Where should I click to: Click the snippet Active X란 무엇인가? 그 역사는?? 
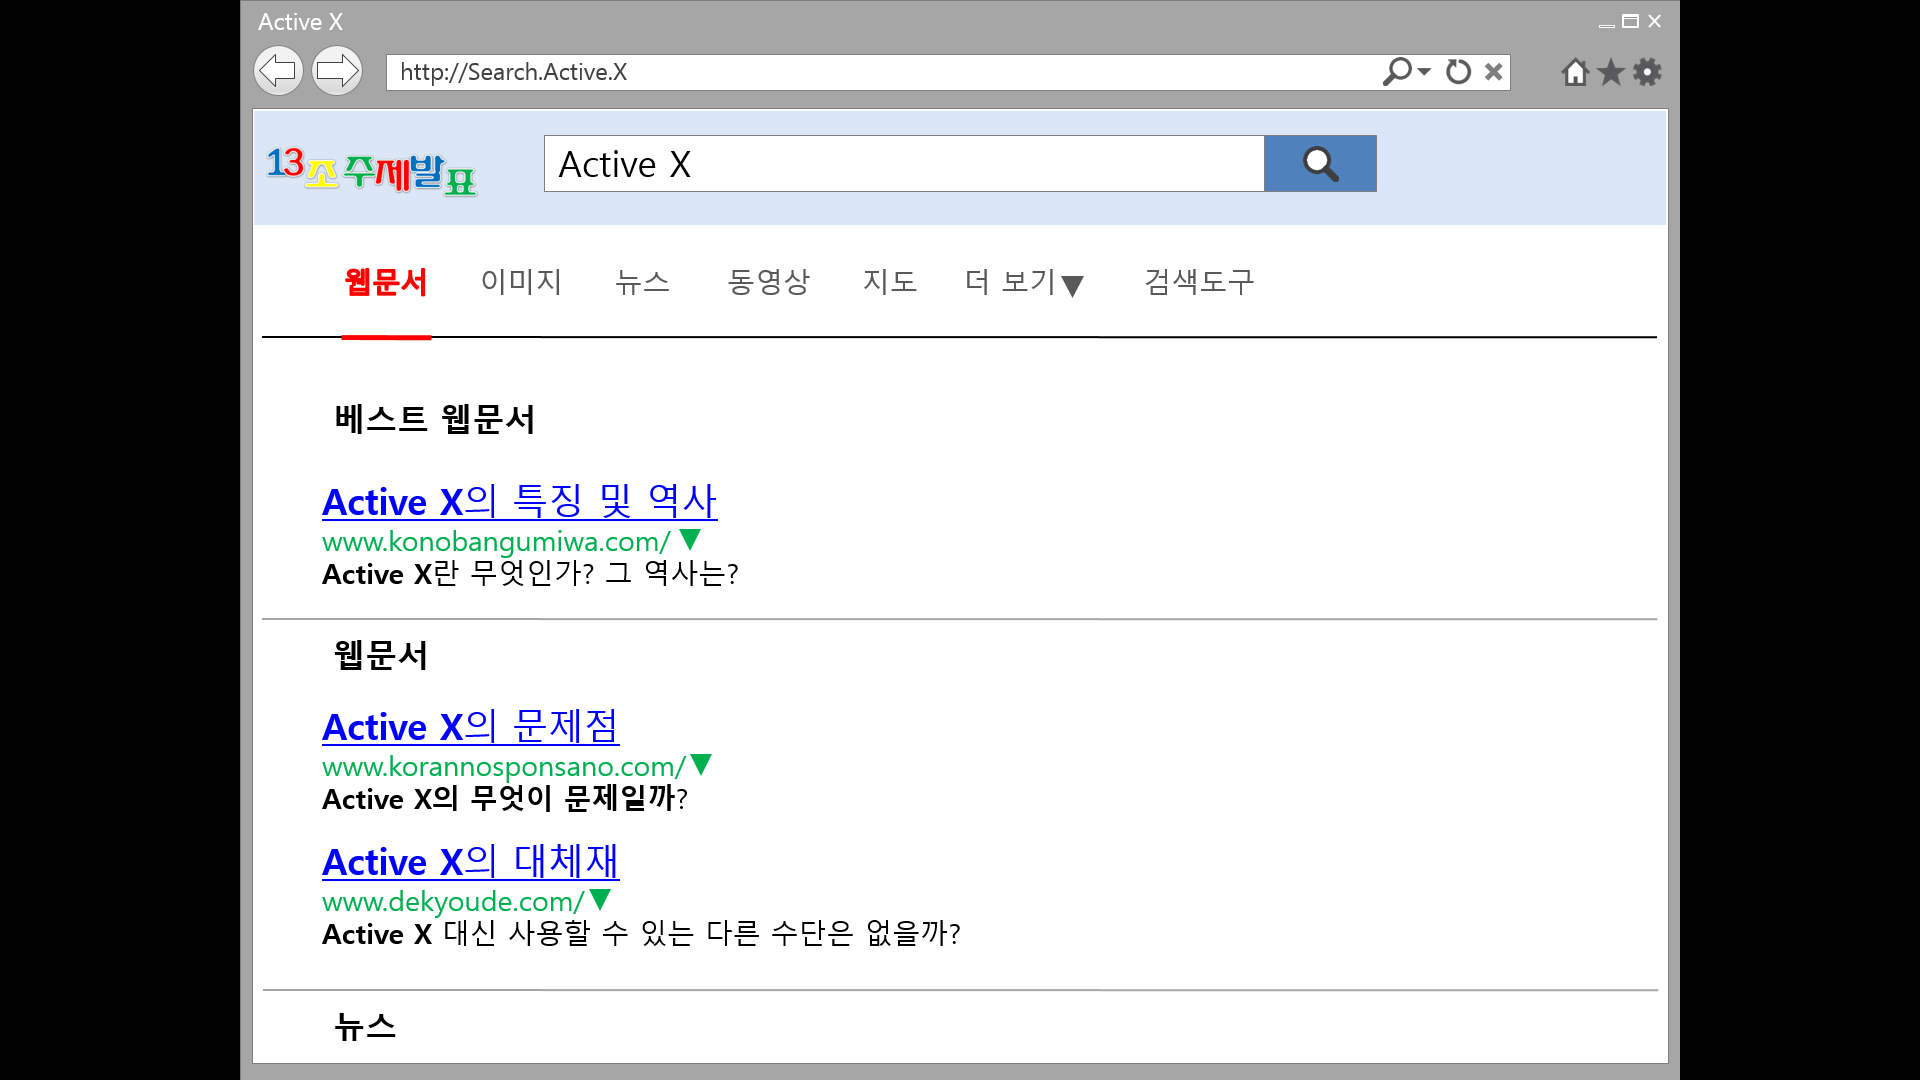pos(530,574)
